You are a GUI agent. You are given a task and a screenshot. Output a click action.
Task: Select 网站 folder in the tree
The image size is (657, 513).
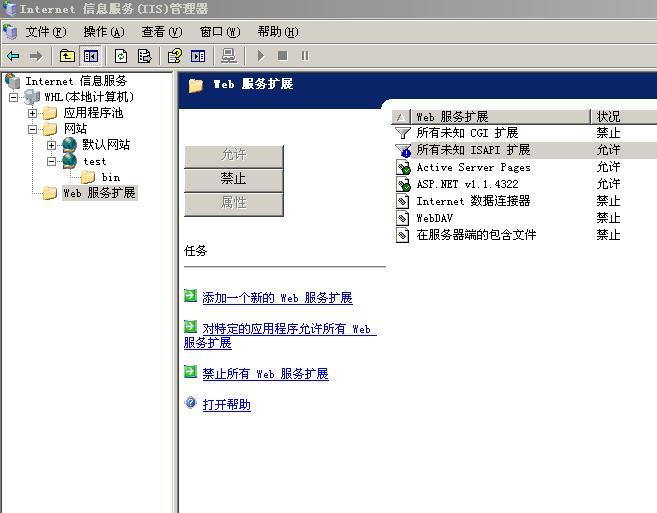tap(75, 129)
